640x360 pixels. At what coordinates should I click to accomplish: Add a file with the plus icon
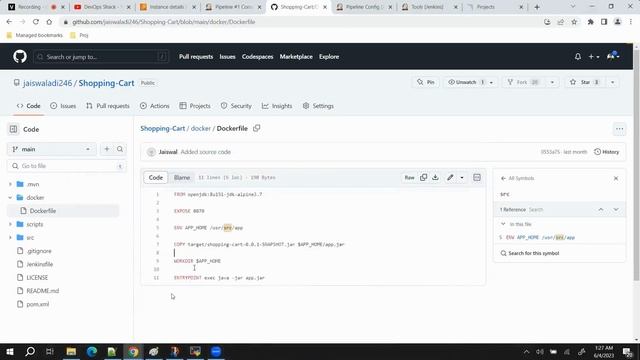tap(107, 149)
